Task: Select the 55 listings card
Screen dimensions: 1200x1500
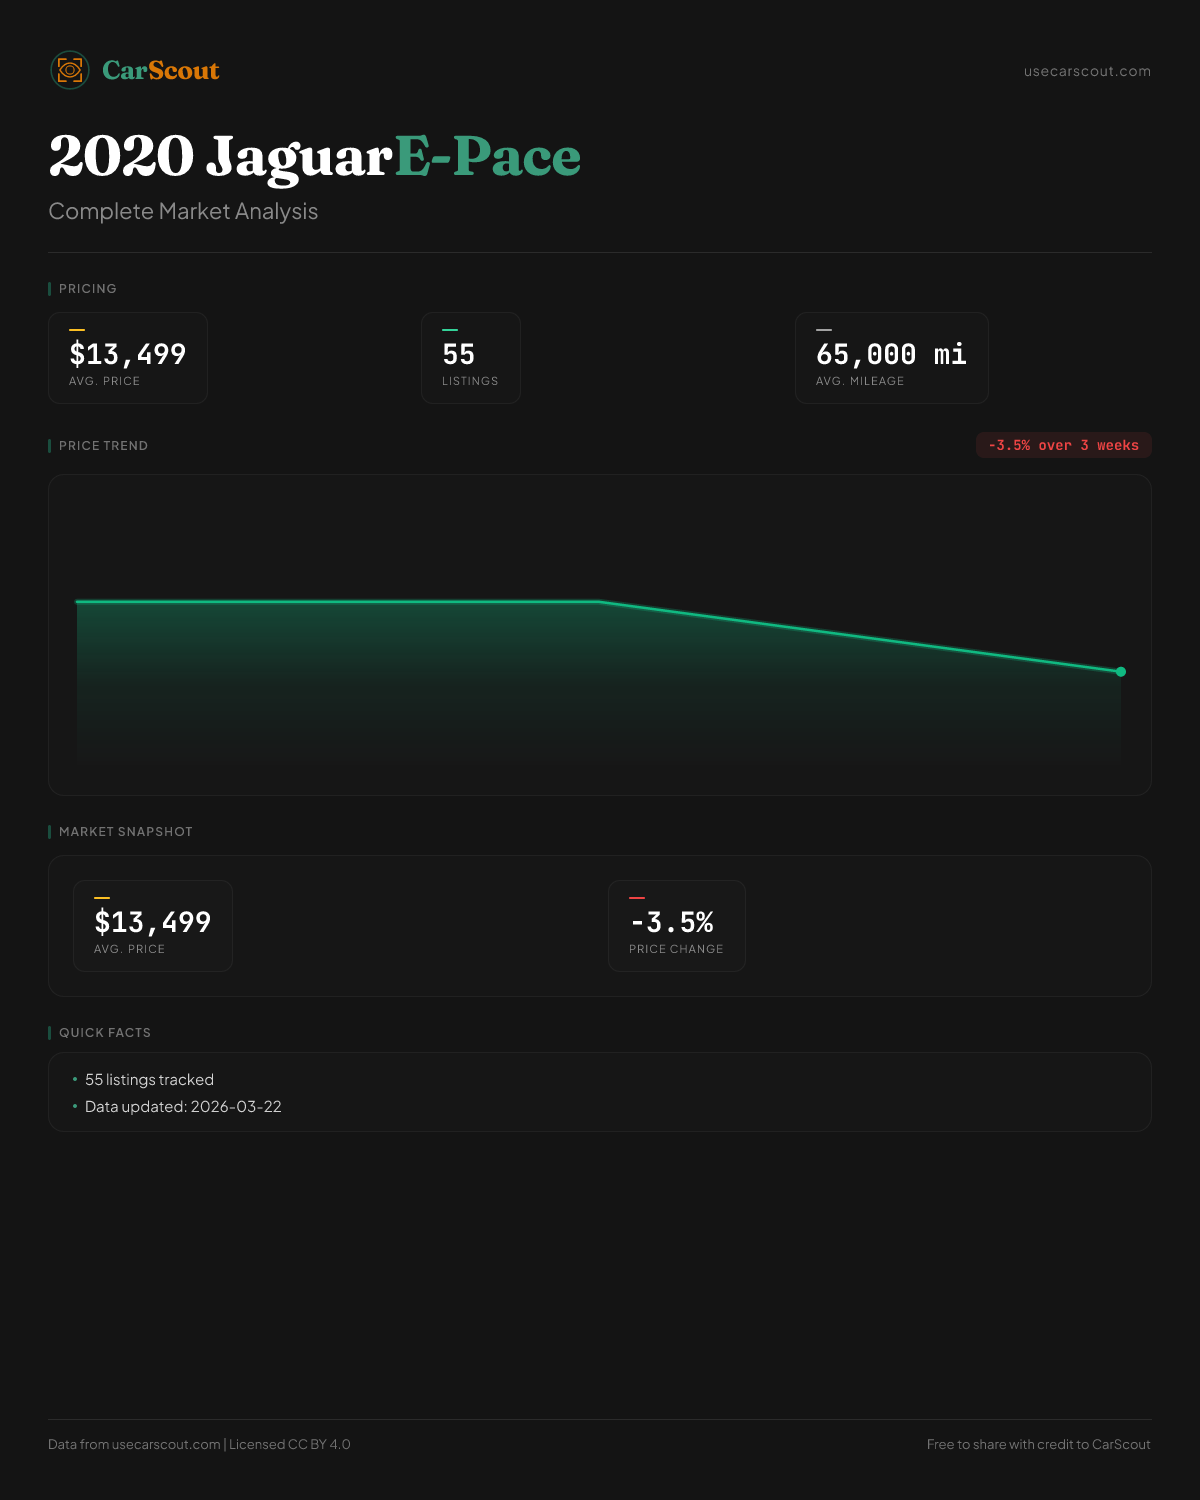Action: coord(471,358)
